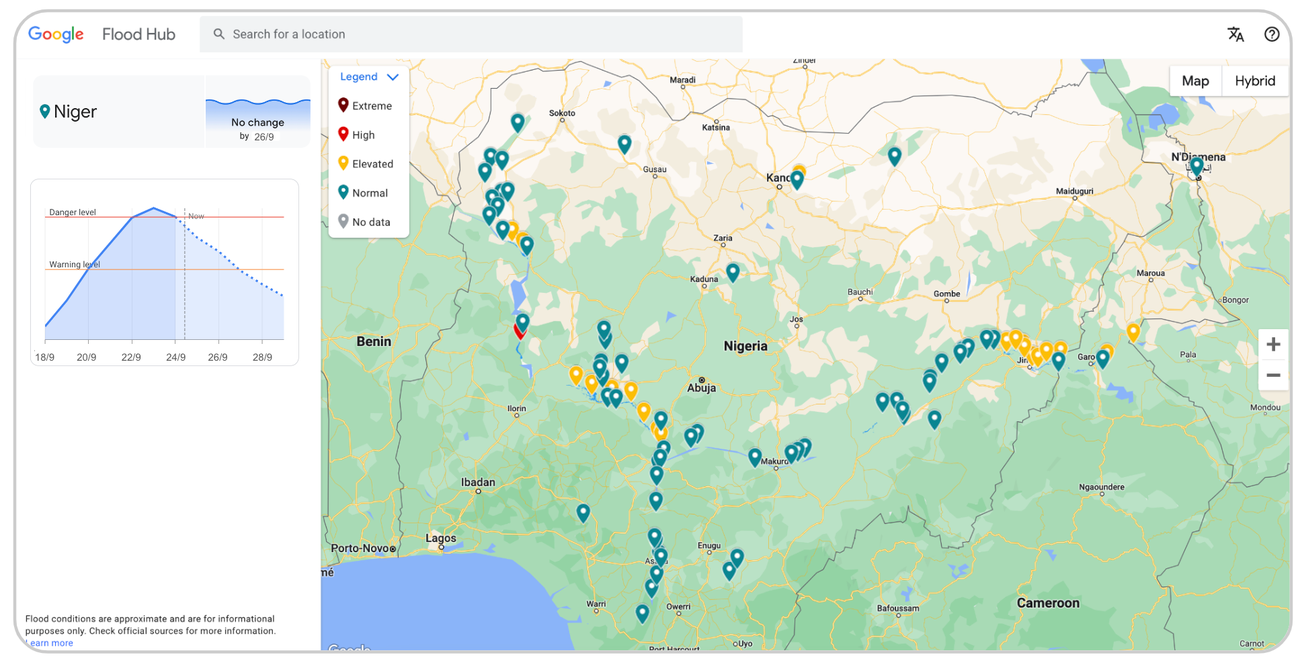Viewport: 1300px width, 661px height.
Task: Click the location pin icon beside Niger
Action: pyautogui.click(x=43, y=111)
